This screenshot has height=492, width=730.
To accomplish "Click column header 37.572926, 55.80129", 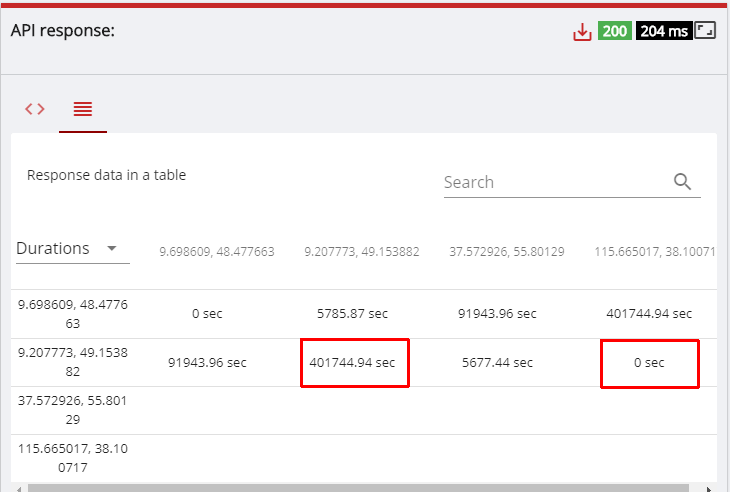I will tap(507, 252).
